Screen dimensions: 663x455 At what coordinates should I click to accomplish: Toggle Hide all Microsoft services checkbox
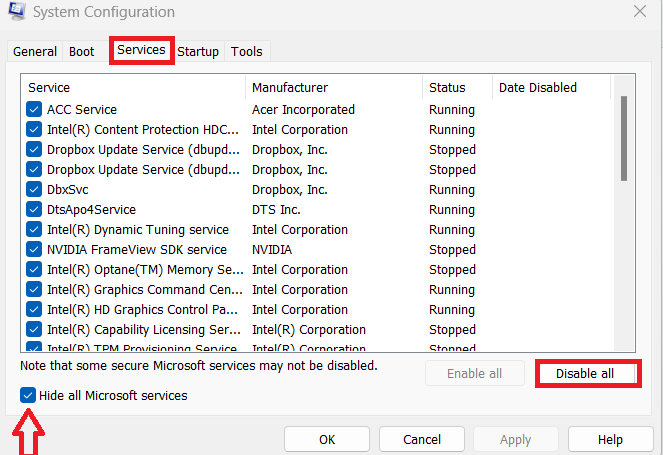point(28,396)
